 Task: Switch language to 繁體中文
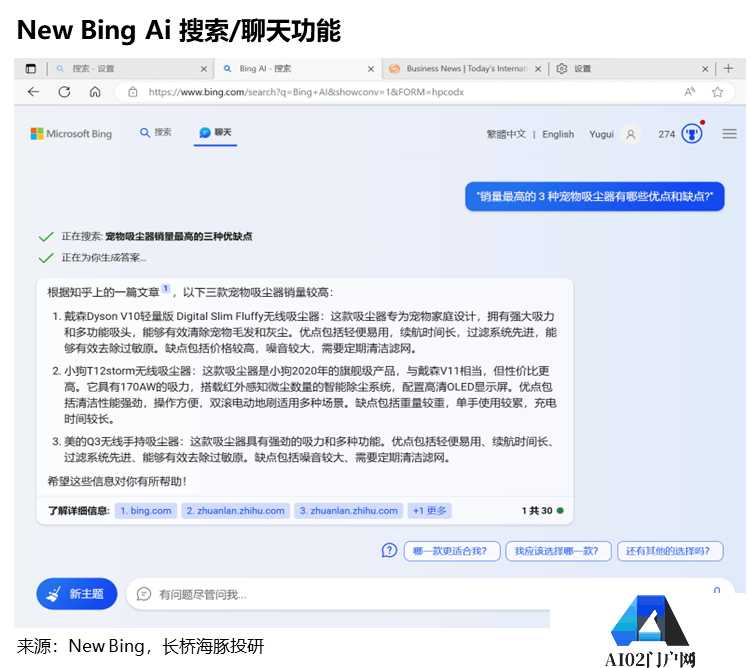pyautogui.click(x=506, y=134)
